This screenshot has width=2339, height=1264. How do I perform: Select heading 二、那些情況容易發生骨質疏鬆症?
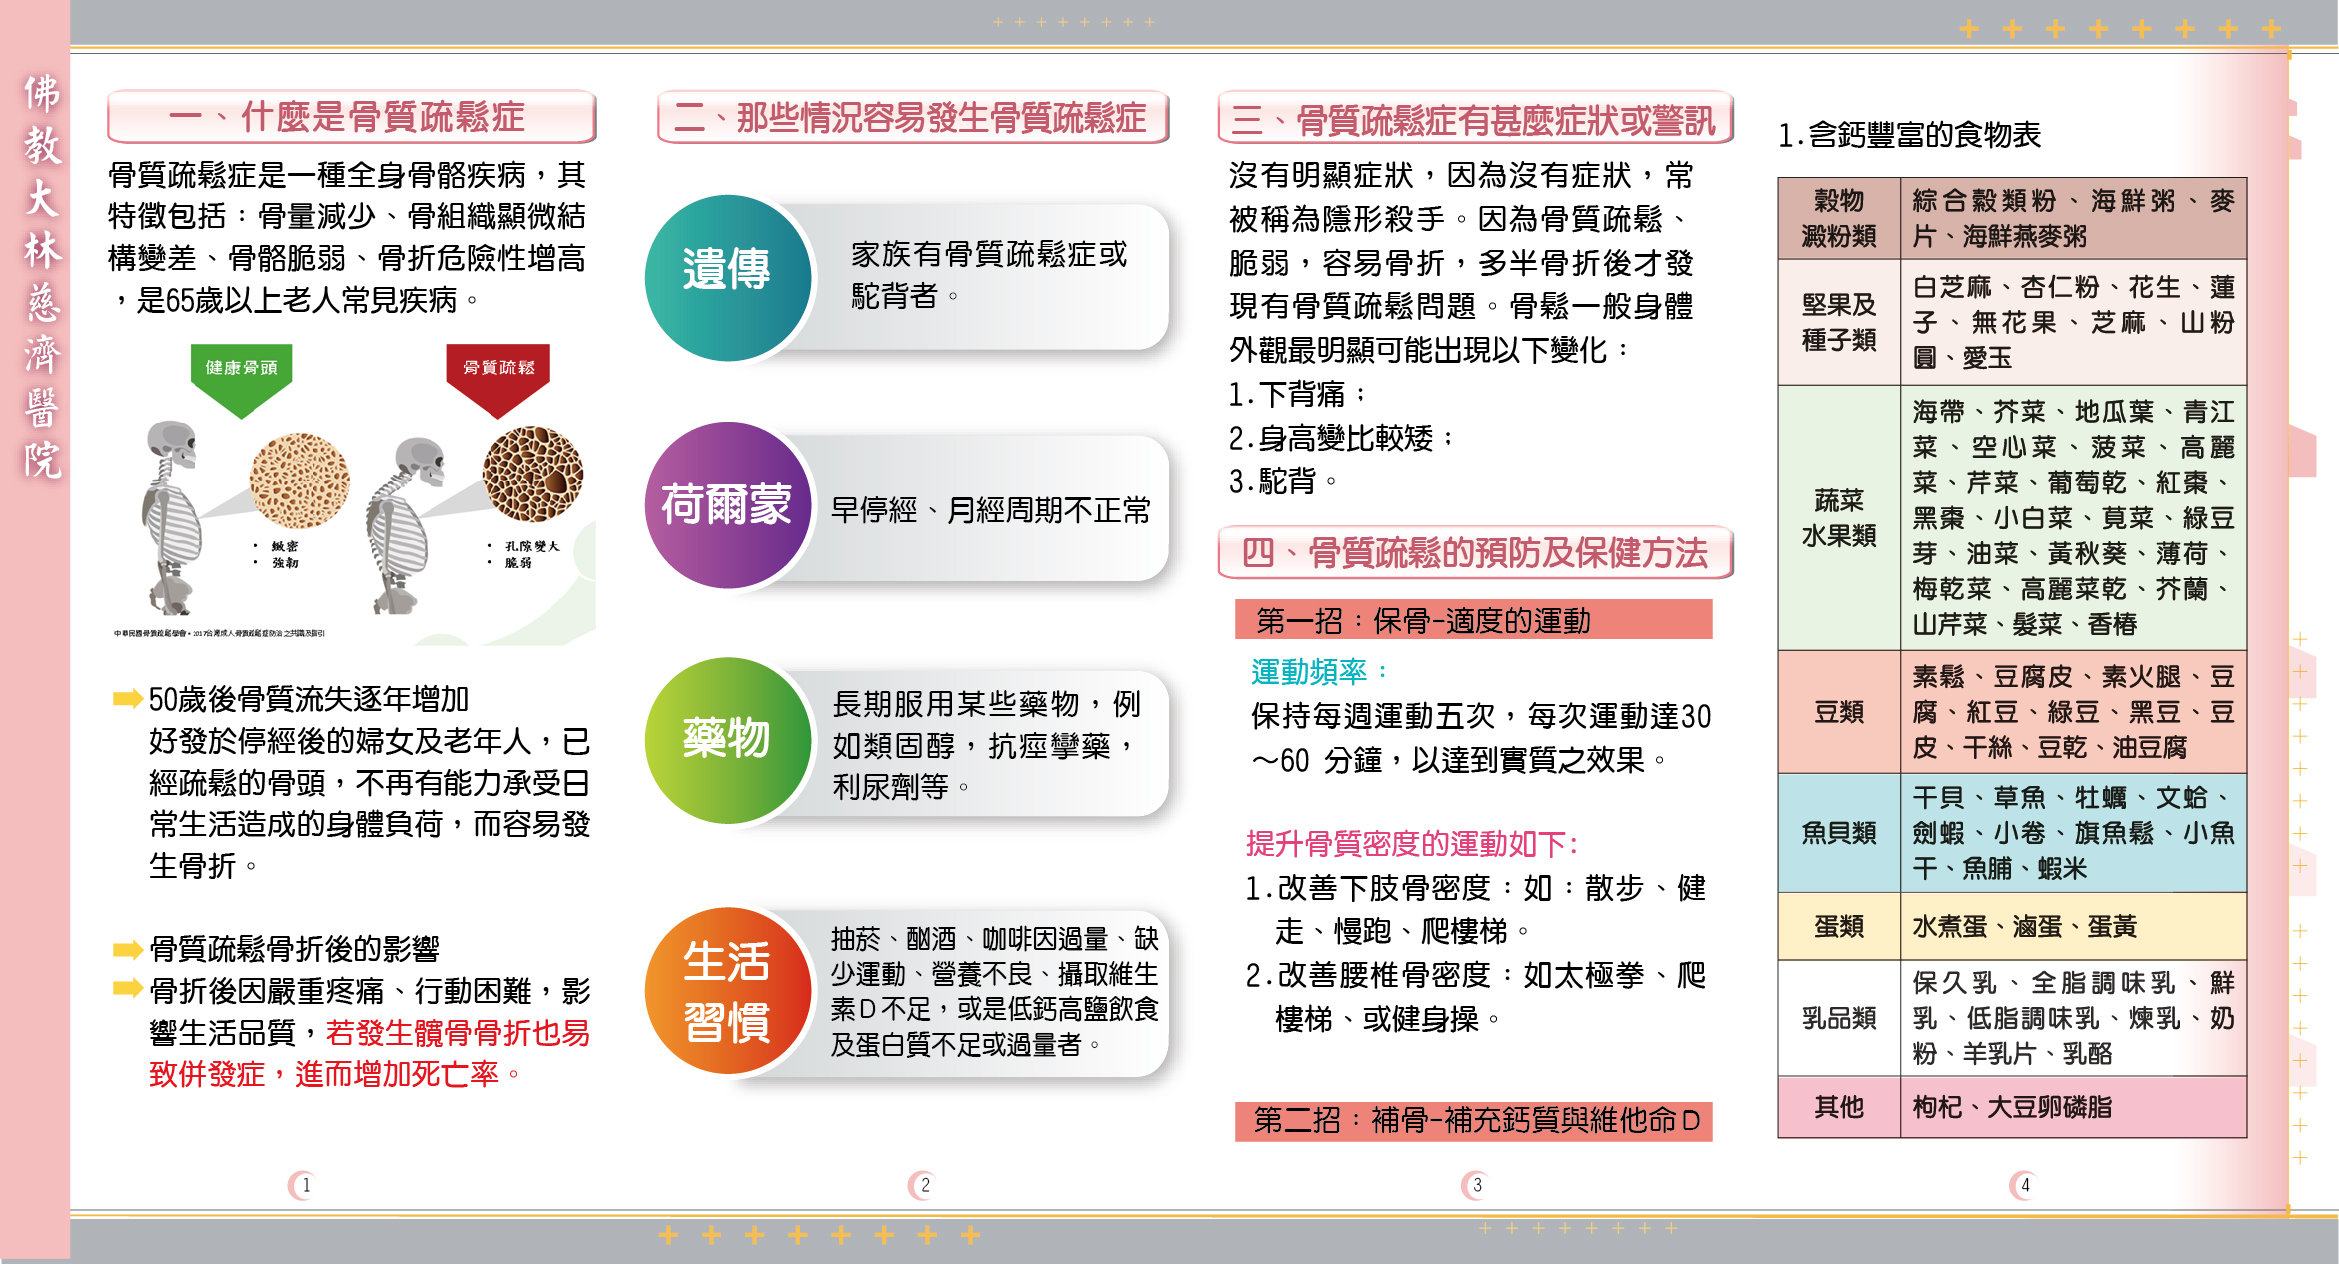(x=912, y=118)
